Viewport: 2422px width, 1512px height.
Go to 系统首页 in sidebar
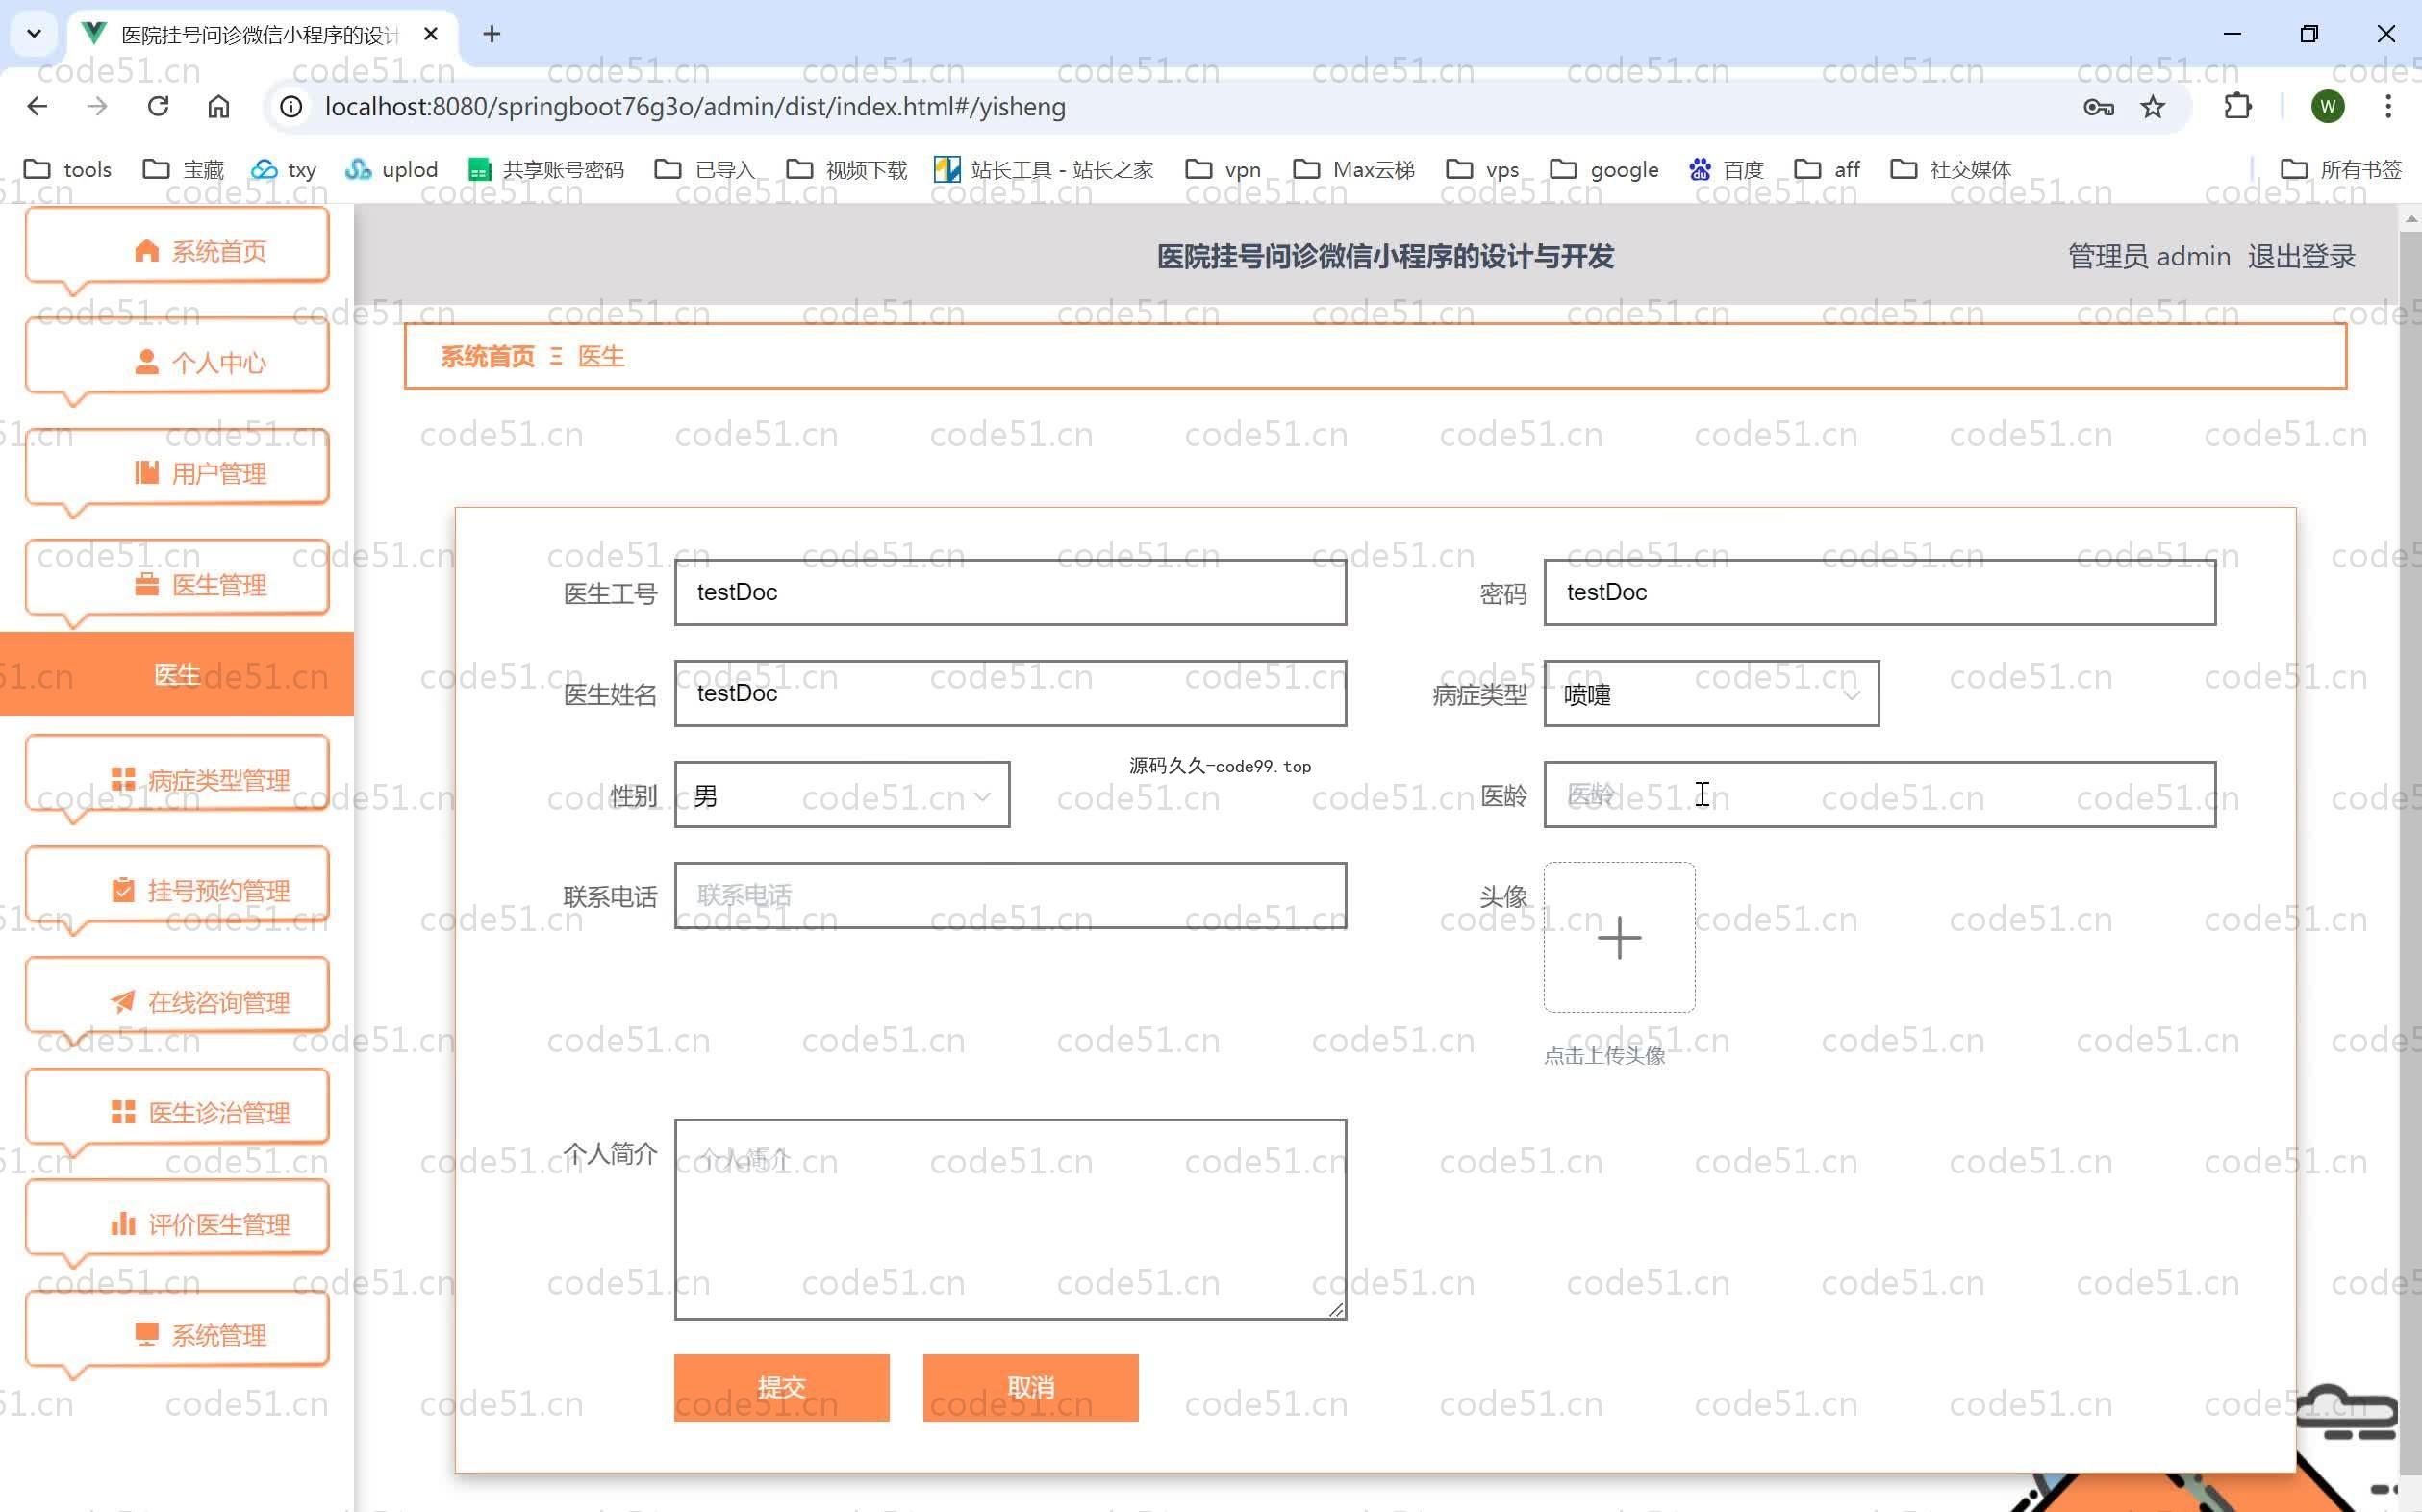pos(178,250)
